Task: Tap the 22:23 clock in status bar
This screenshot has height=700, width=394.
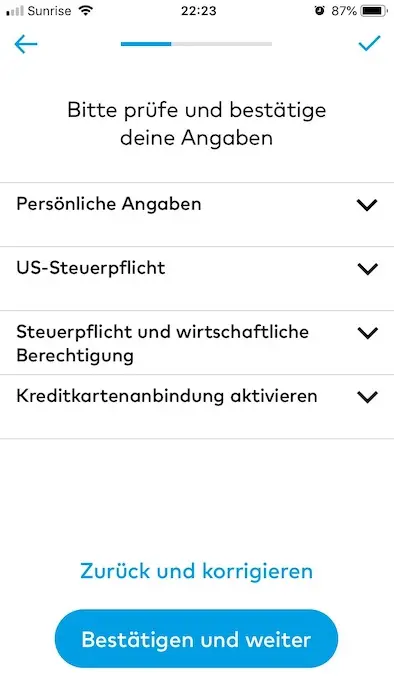Action: click(x=199, y=11)
